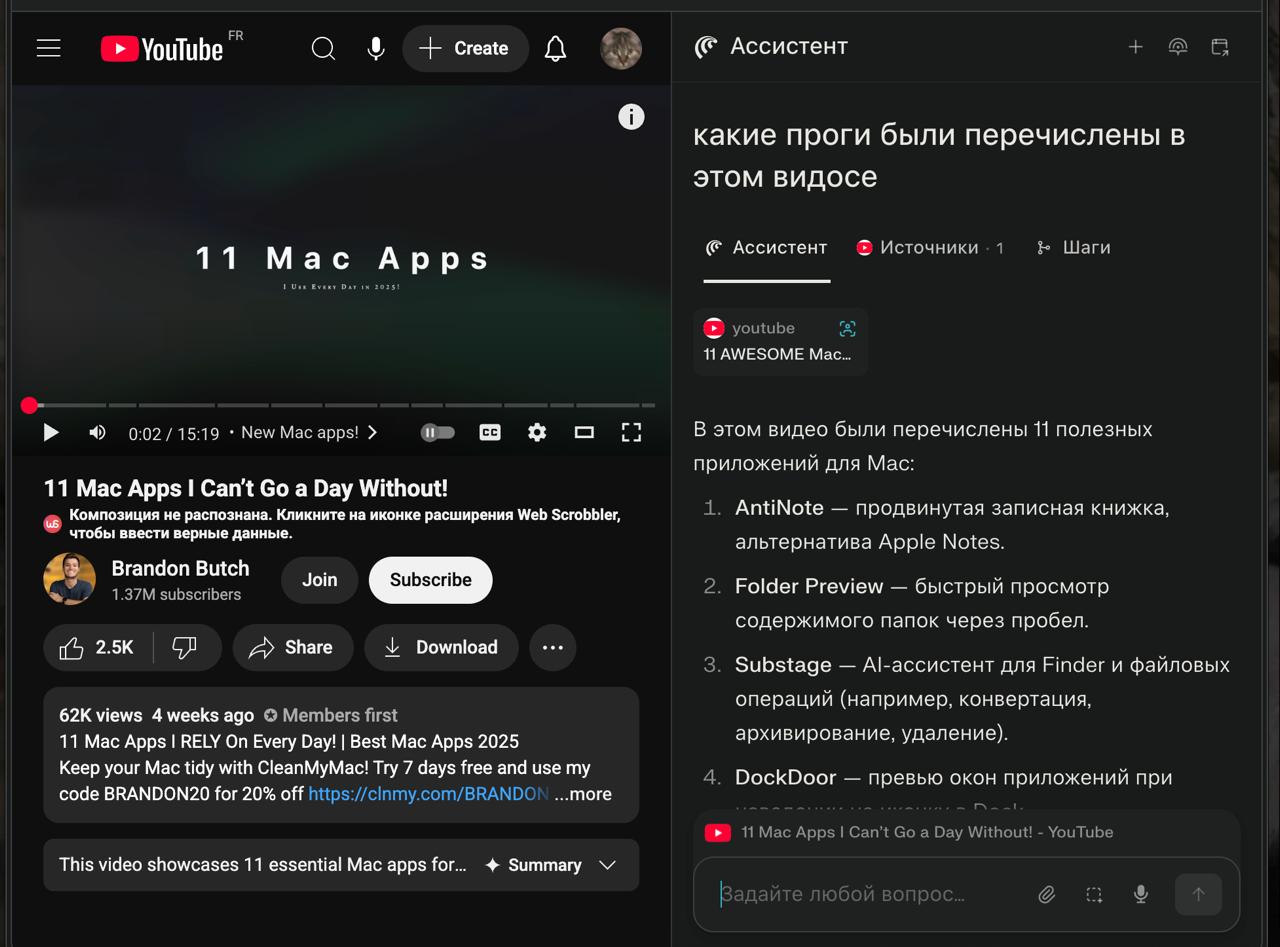Open YouTube search magnifier icon

click(x=323, y=48)
